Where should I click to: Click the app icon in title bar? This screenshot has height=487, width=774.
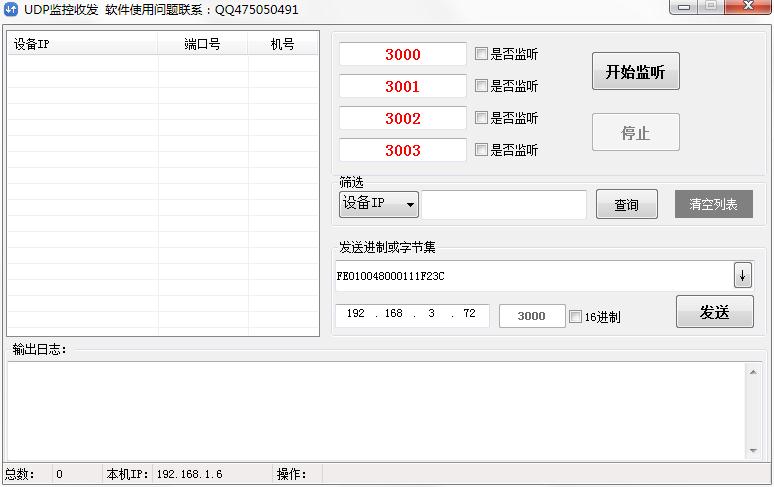pos(12,9)
